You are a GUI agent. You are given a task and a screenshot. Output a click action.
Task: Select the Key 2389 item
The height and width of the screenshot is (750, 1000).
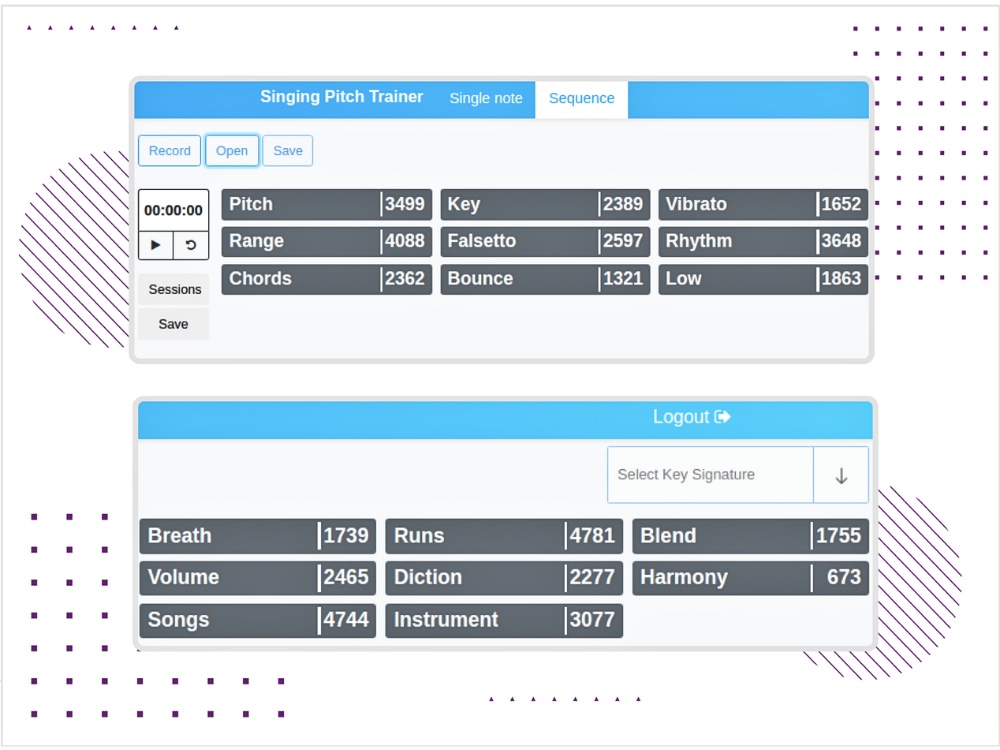click(x=545, y=205)
